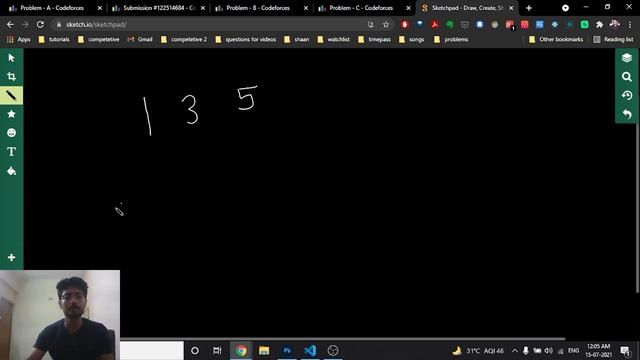640x360 pixels.
Task: Open Photoshop from taskbar
Action: point(287,350)
